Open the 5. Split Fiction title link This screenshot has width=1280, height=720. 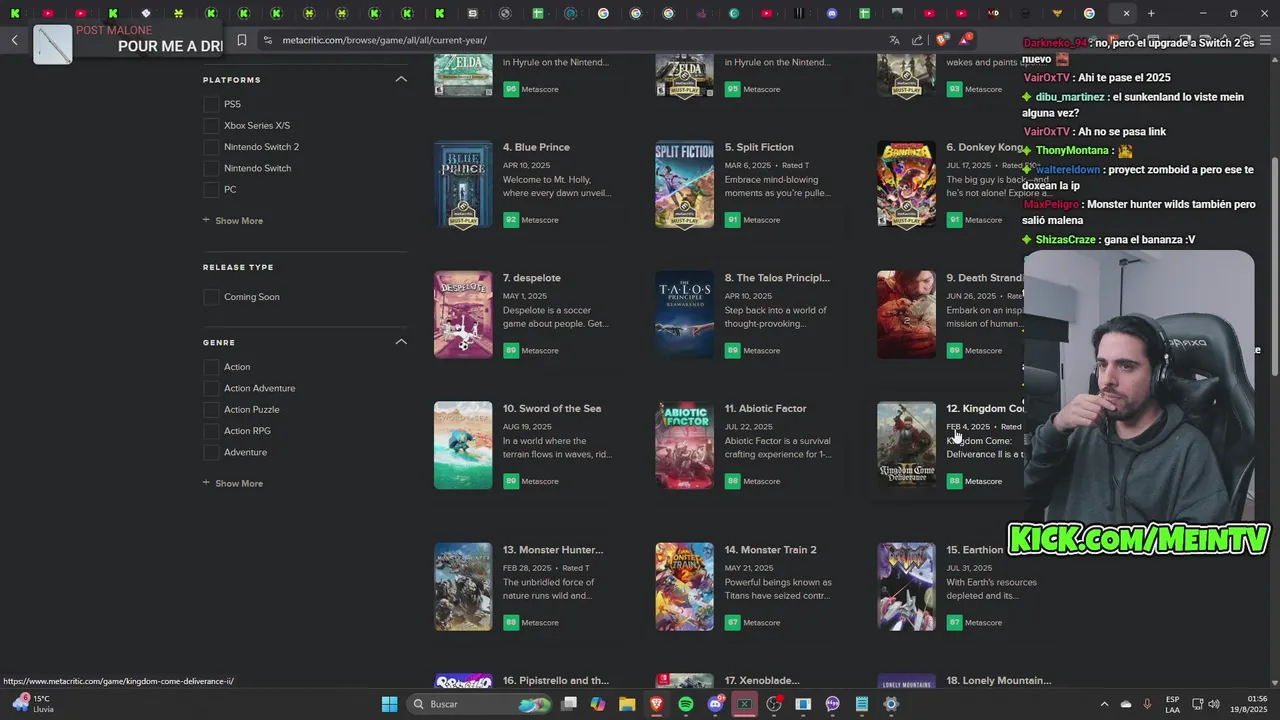click(x=759, y=147)
